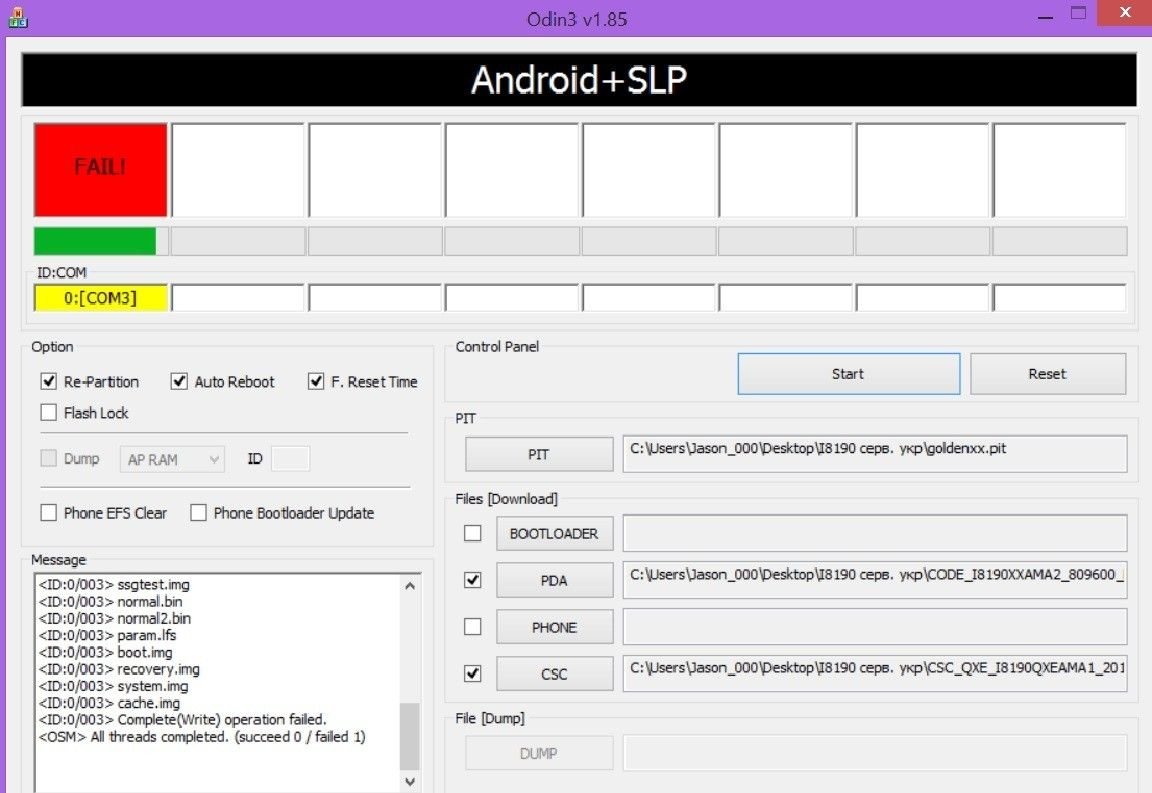
Task: Click the Reset button
Action: click(1048, 373)
